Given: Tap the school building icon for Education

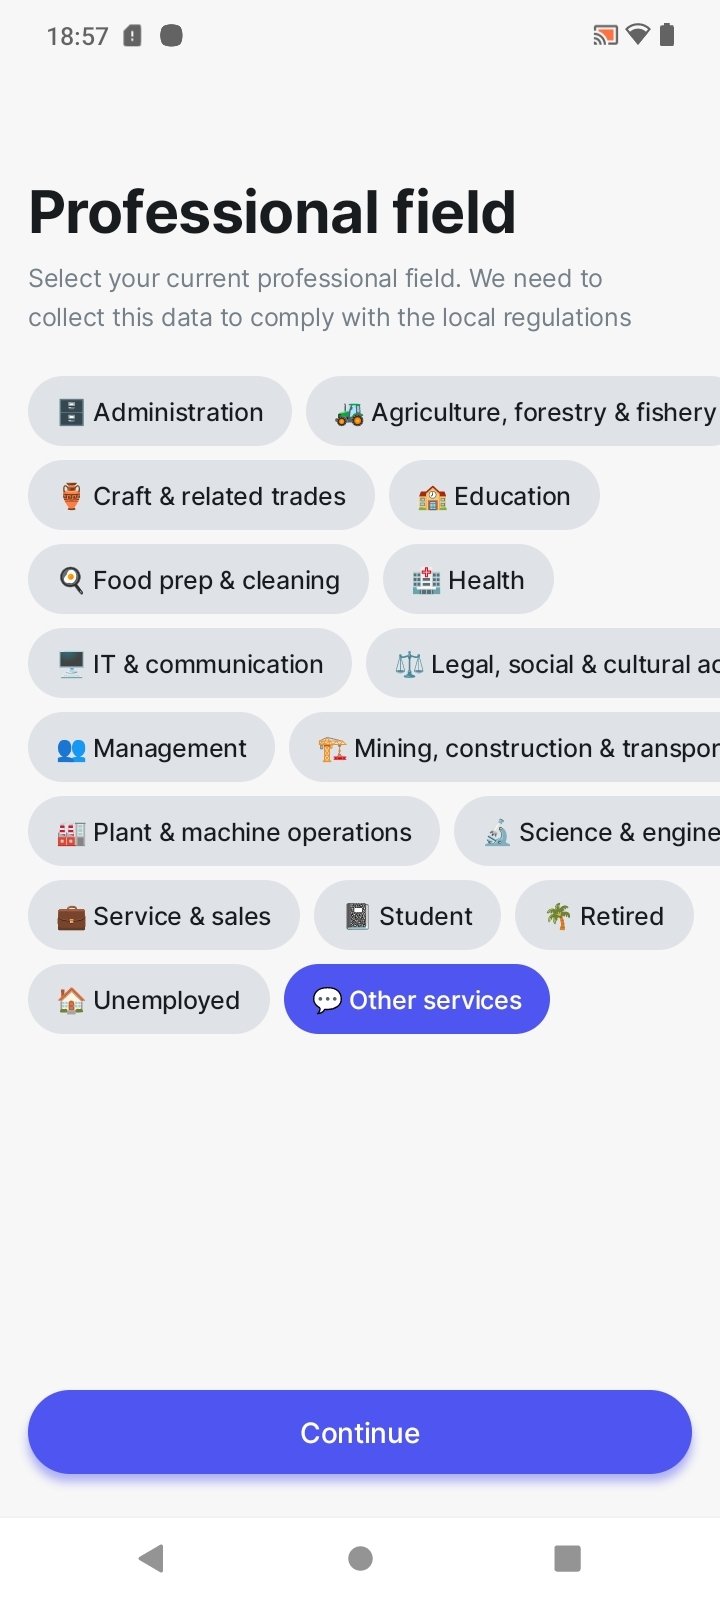Looking at the screenshot, I should (x=432, y=496).
